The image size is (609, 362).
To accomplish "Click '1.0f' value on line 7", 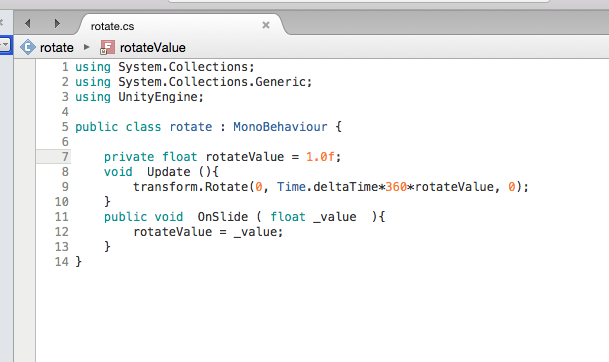I will pos(320,157).
